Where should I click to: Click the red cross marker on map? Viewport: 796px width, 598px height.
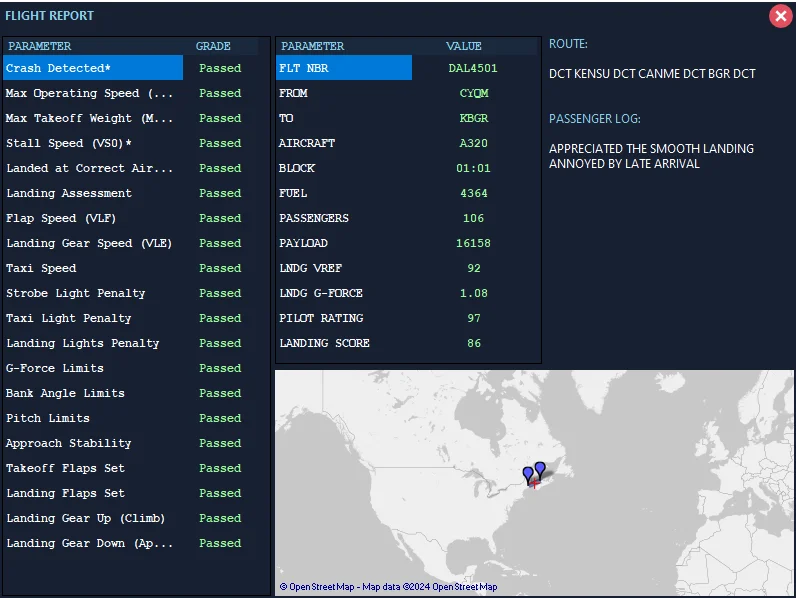point(534,484)
